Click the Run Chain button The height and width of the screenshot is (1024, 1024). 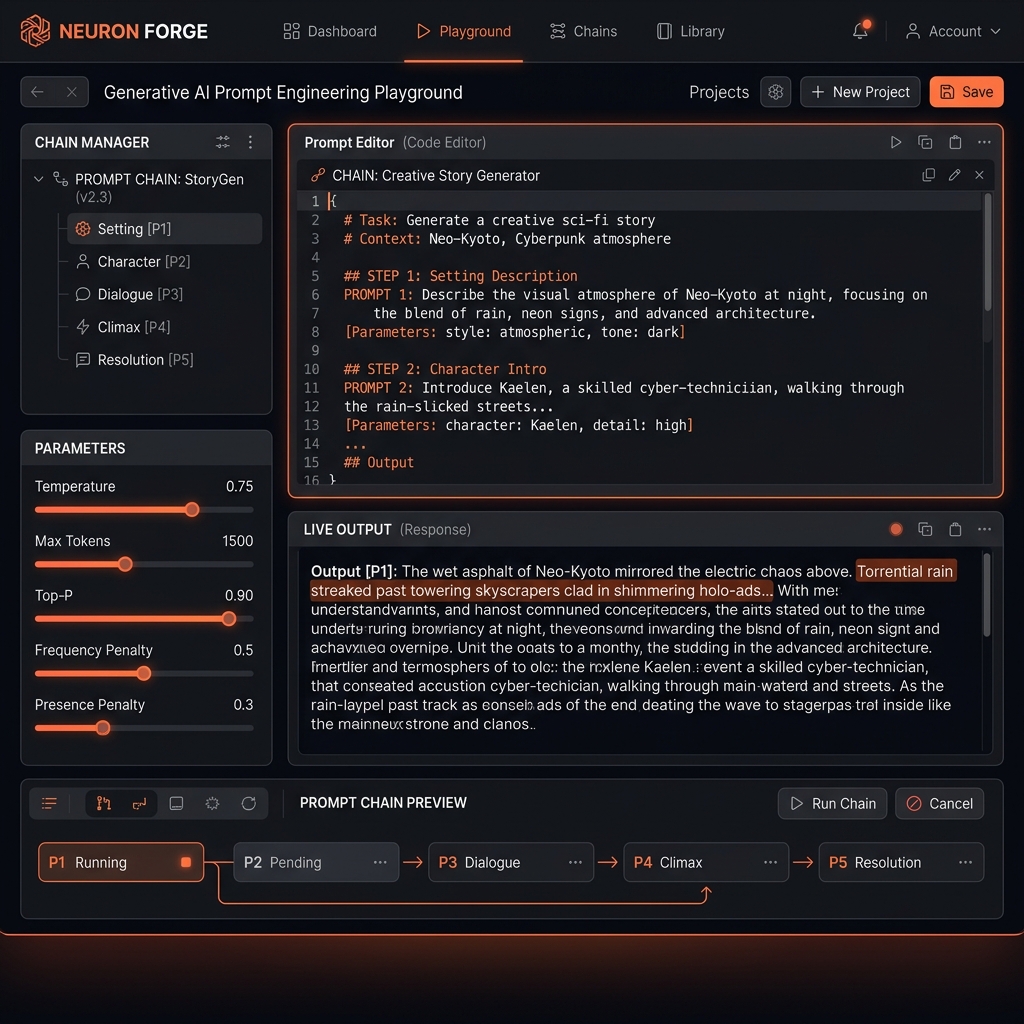pyautogui.click(x=832, y=803)
